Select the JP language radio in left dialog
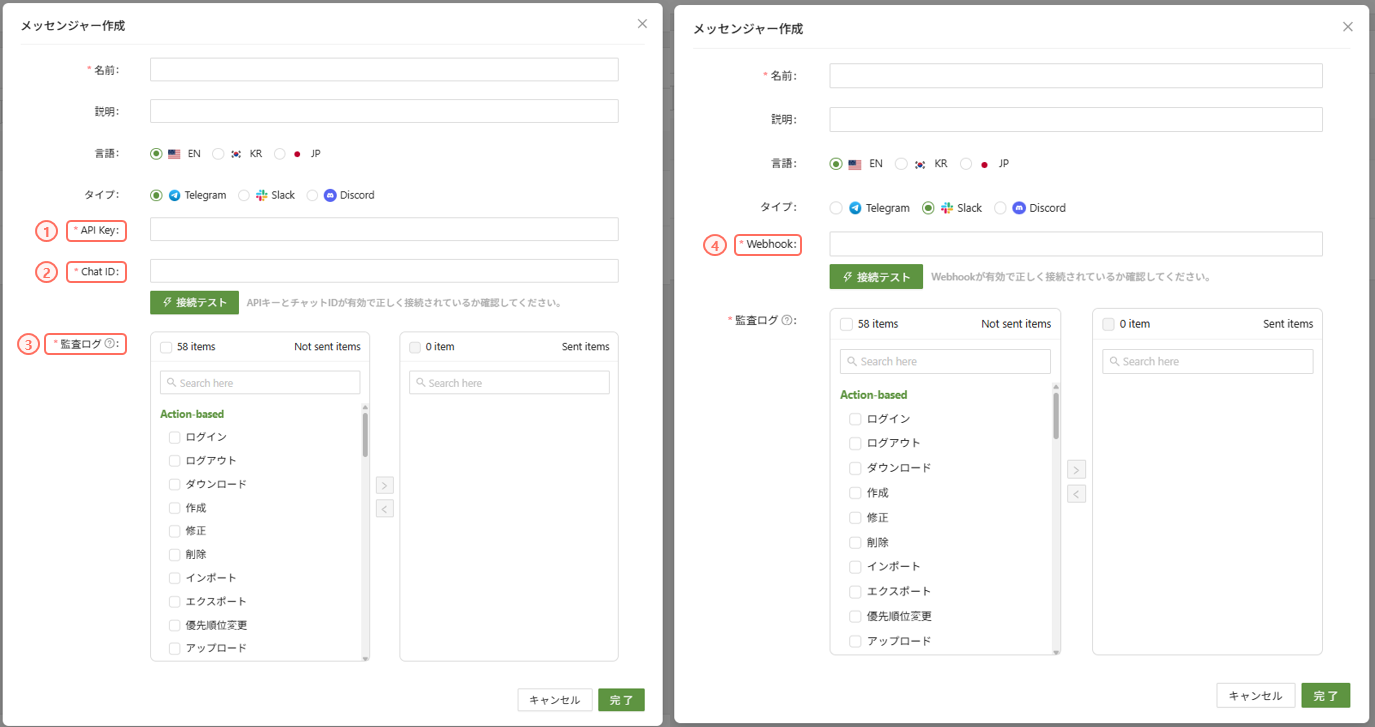The height and width of the screenshot is (727, 1375). coord(280,154)
